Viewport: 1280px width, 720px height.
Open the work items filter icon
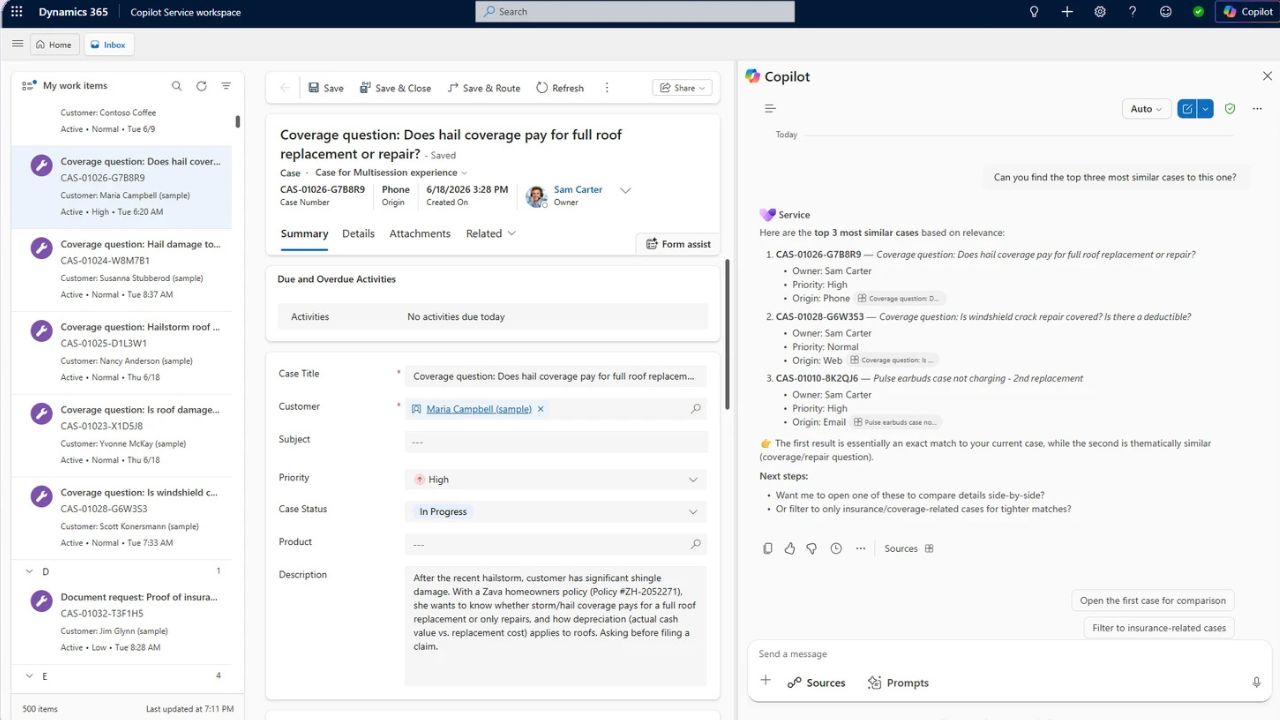click(x=226, y=86)
